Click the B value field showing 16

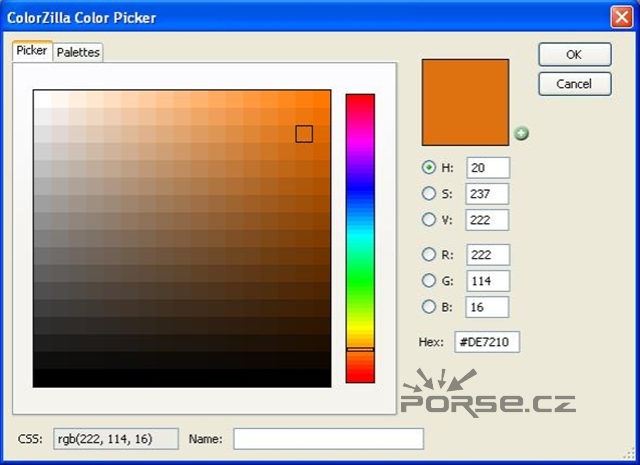click(487, 307)
